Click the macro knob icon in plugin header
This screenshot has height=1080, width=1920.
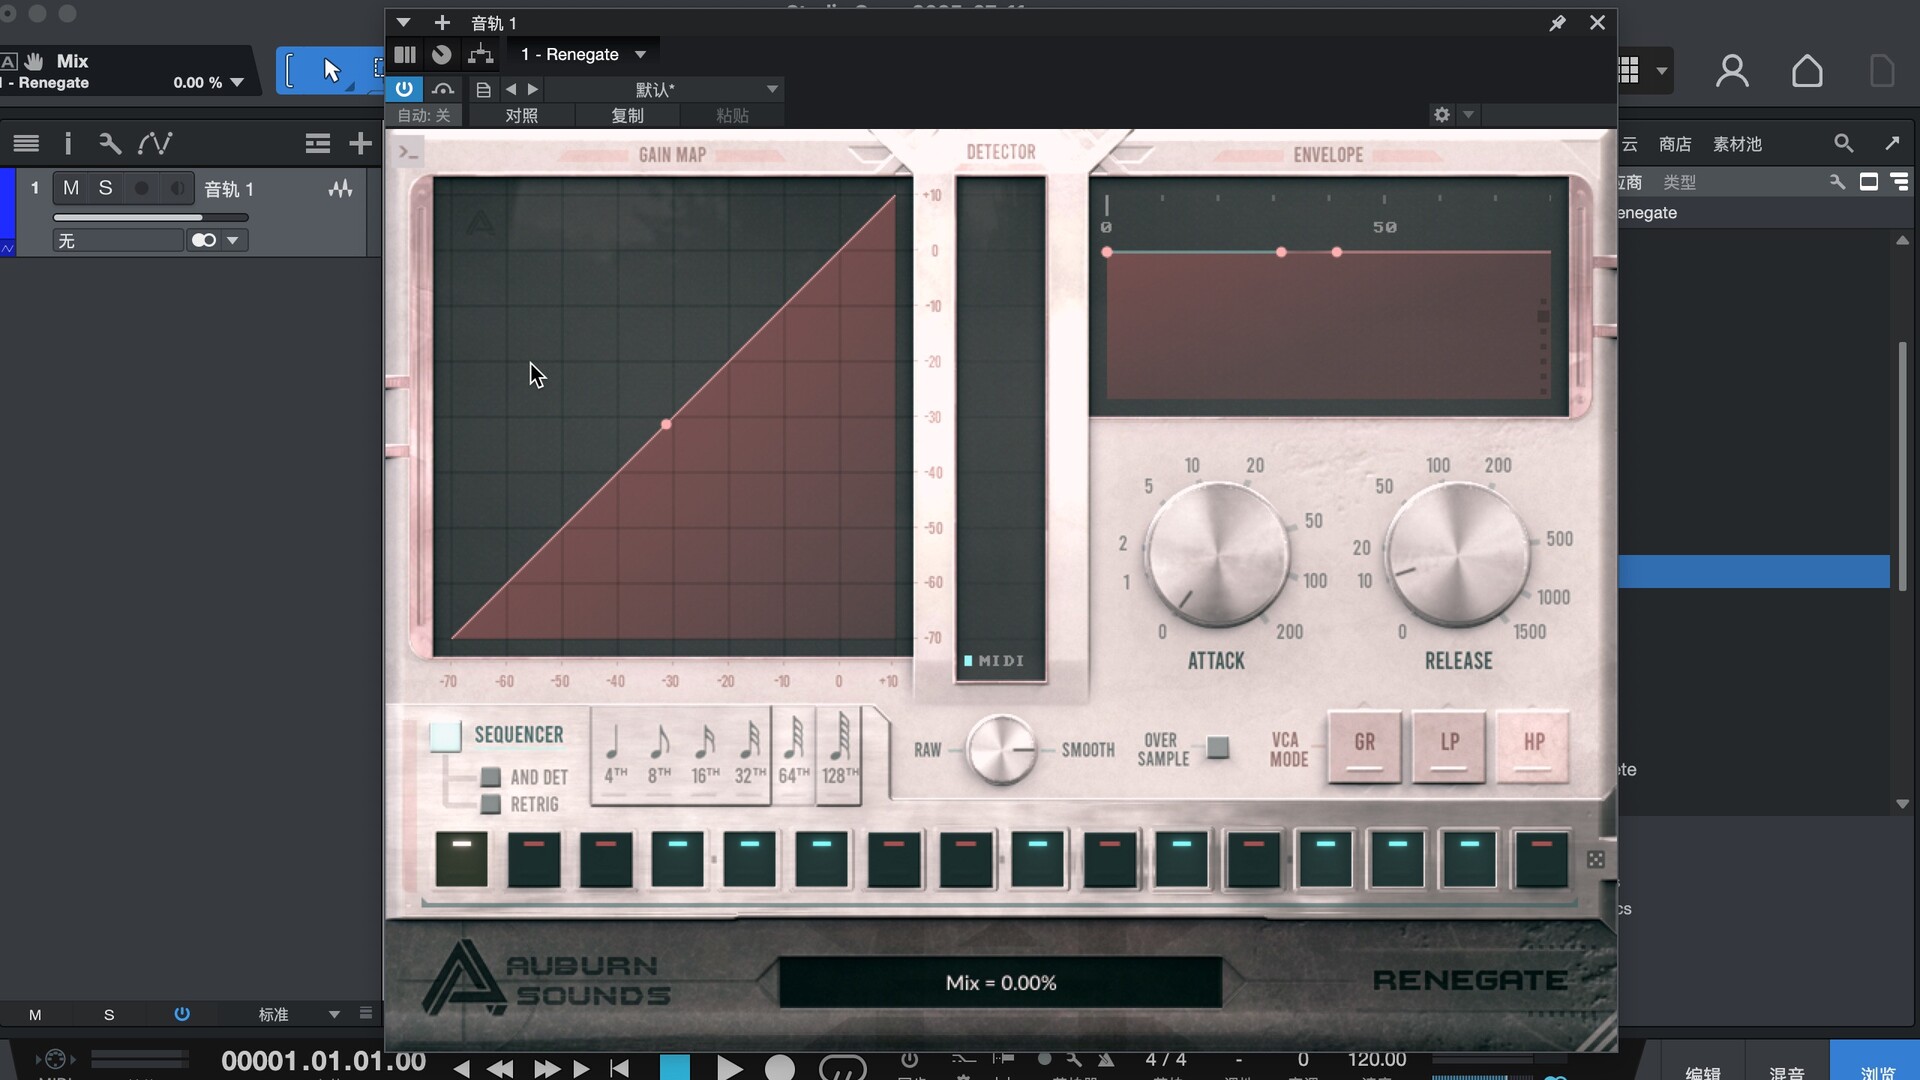click(442, 54)
